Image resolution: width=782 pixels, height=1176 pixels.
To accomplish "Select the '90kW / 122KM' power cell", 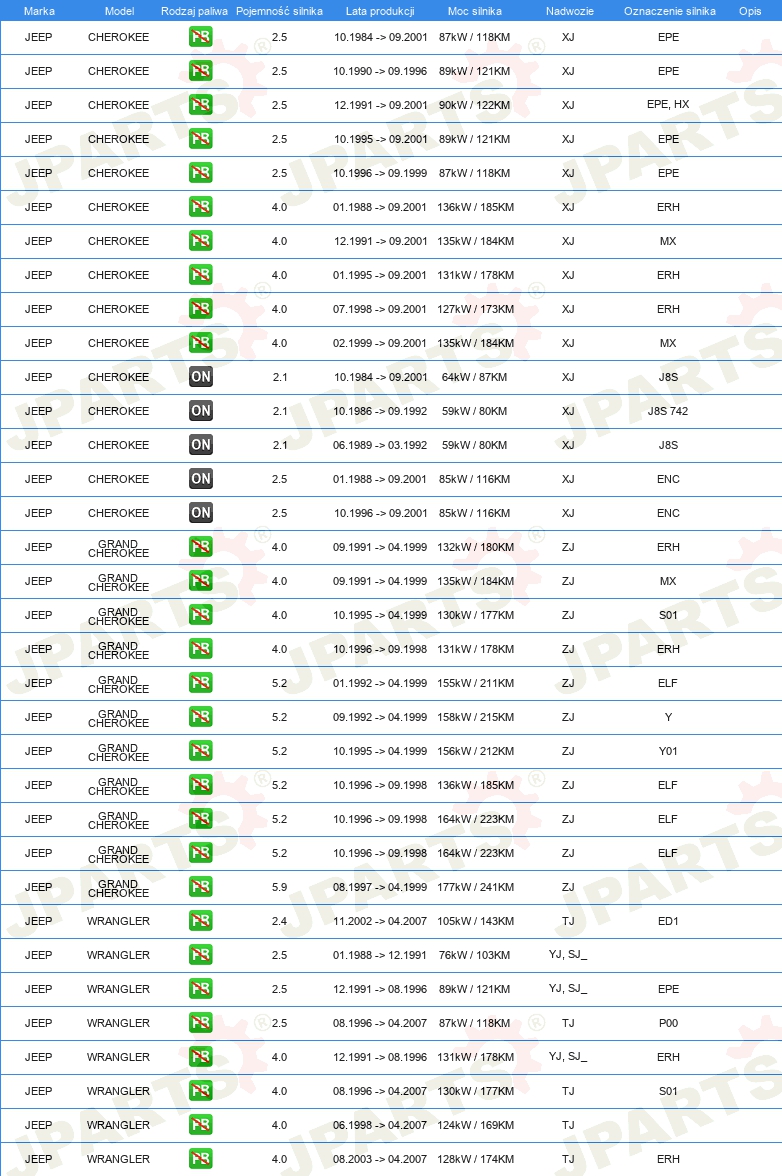I will (x=475, y=105).
